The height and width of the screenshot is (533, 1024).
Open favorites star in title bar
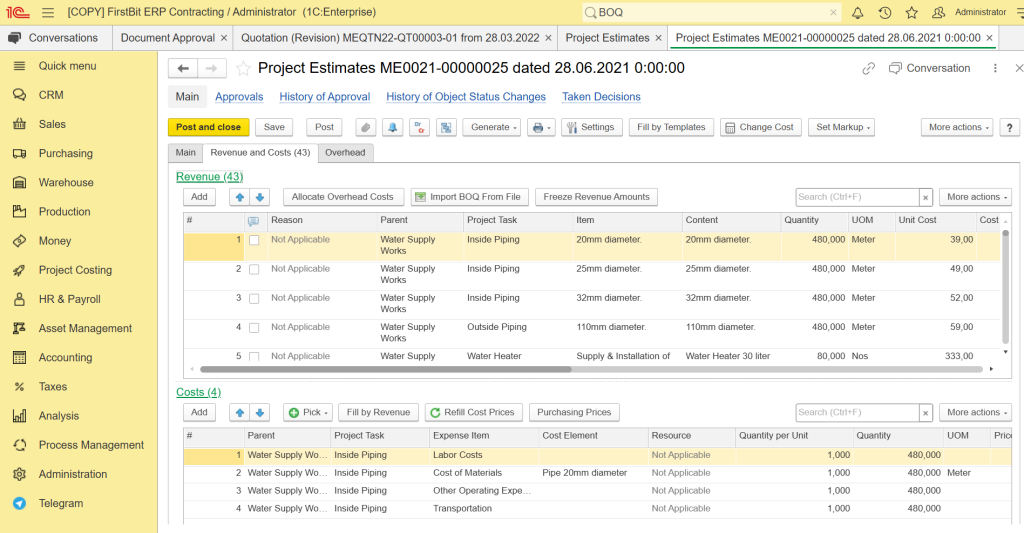(912, 12)
